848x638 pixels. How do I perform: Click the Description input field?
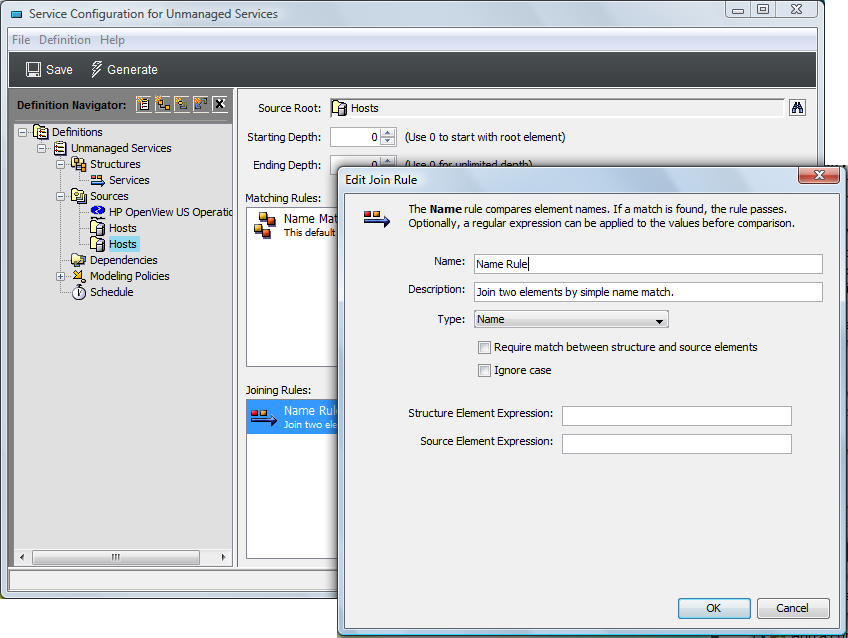(648, 292)
